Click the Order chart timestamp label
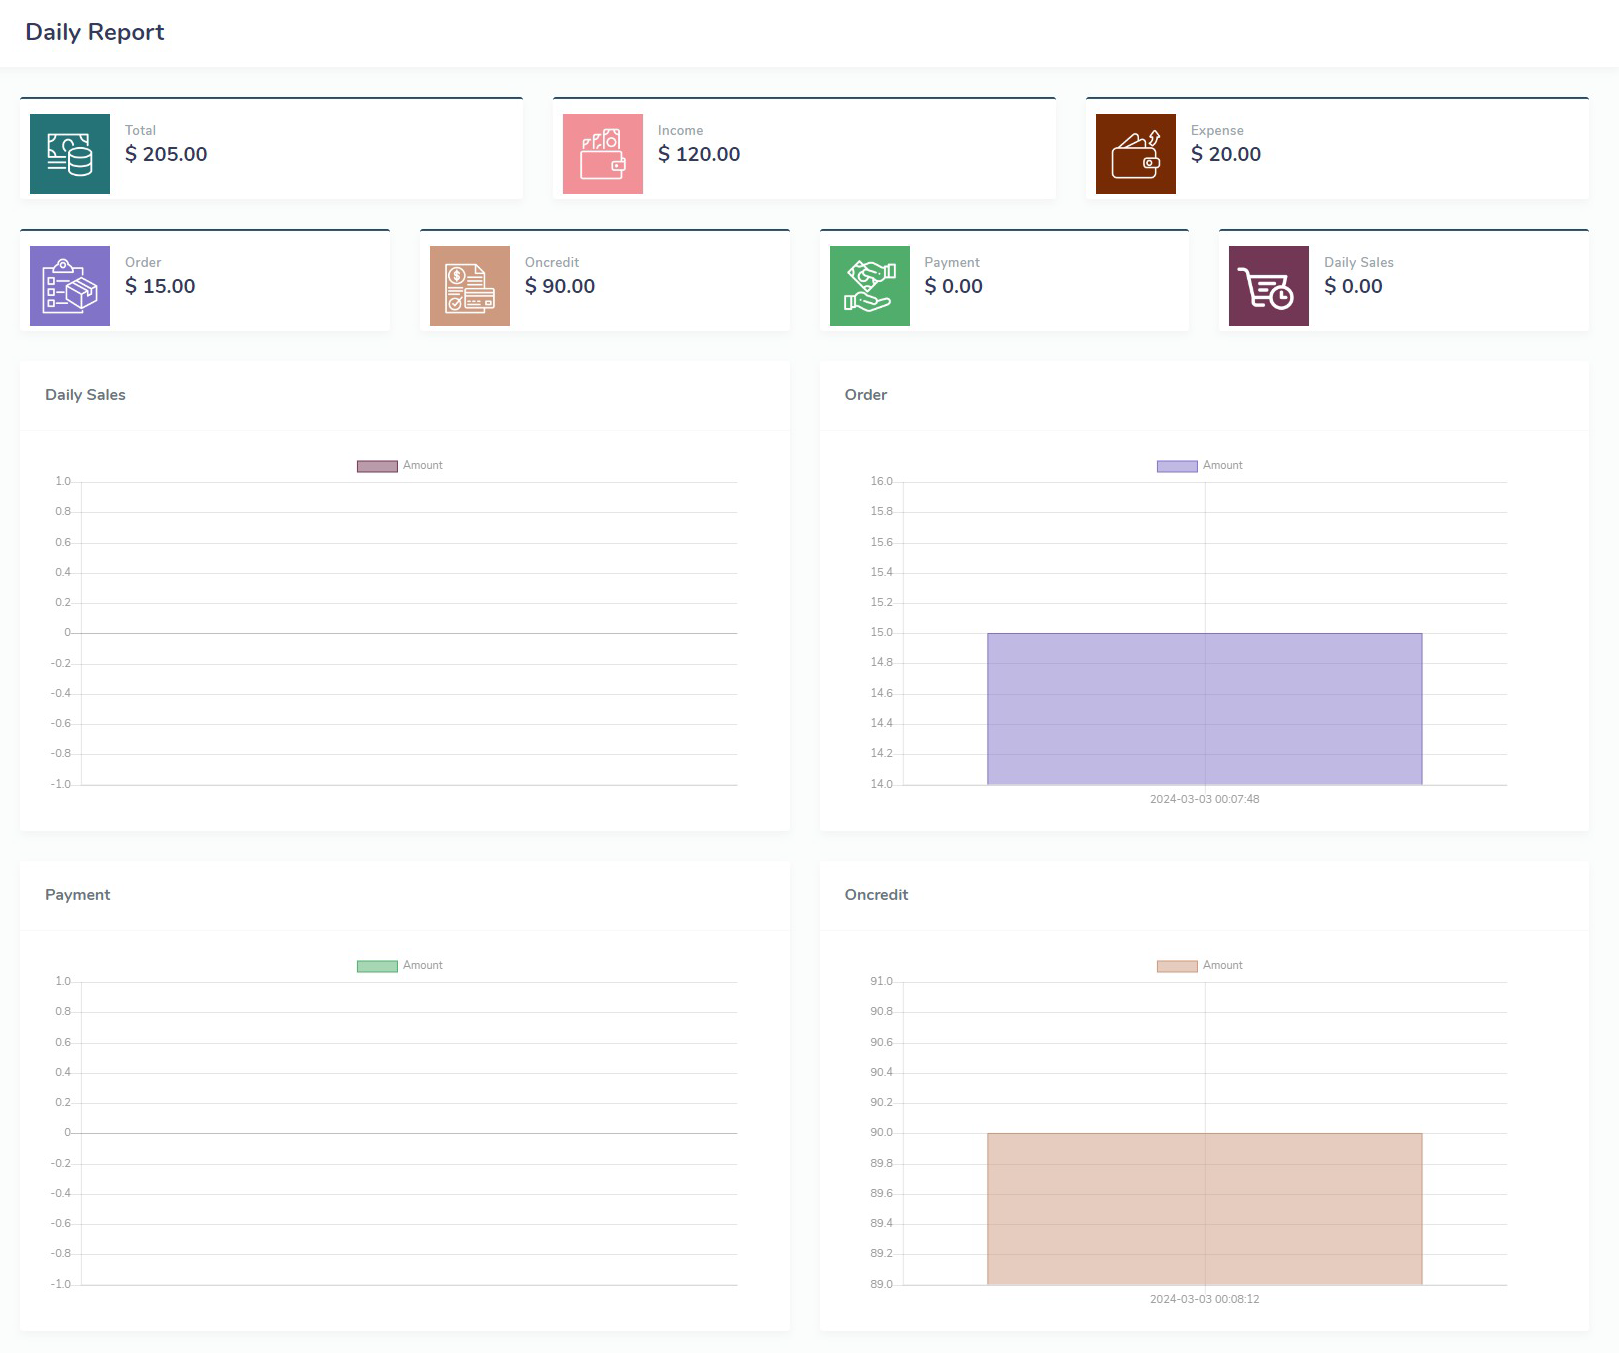Image resolution: width=1619 pixels, height=1353 pixels. pos(1204,799)
